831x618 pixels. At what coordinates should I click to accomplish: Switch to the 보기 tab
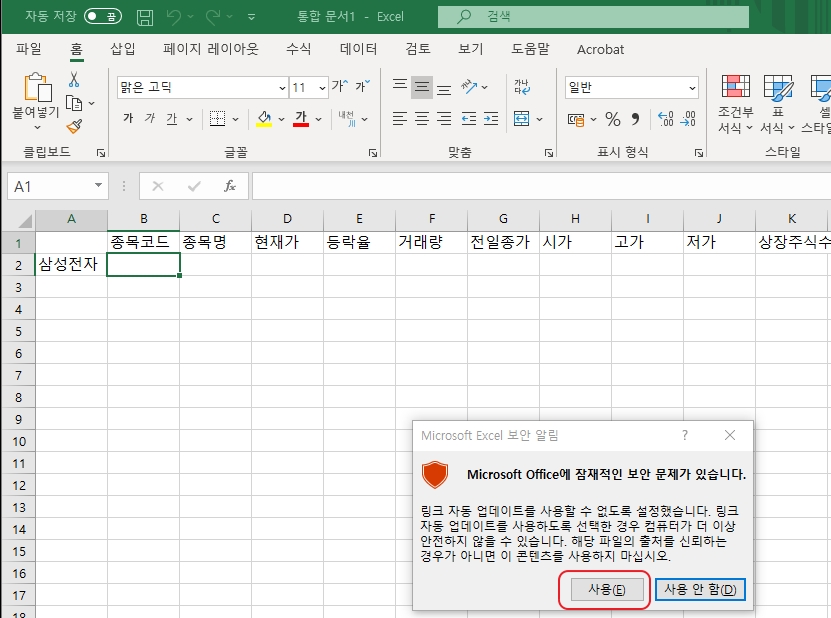pyautogui.click(x=471, y=49)
